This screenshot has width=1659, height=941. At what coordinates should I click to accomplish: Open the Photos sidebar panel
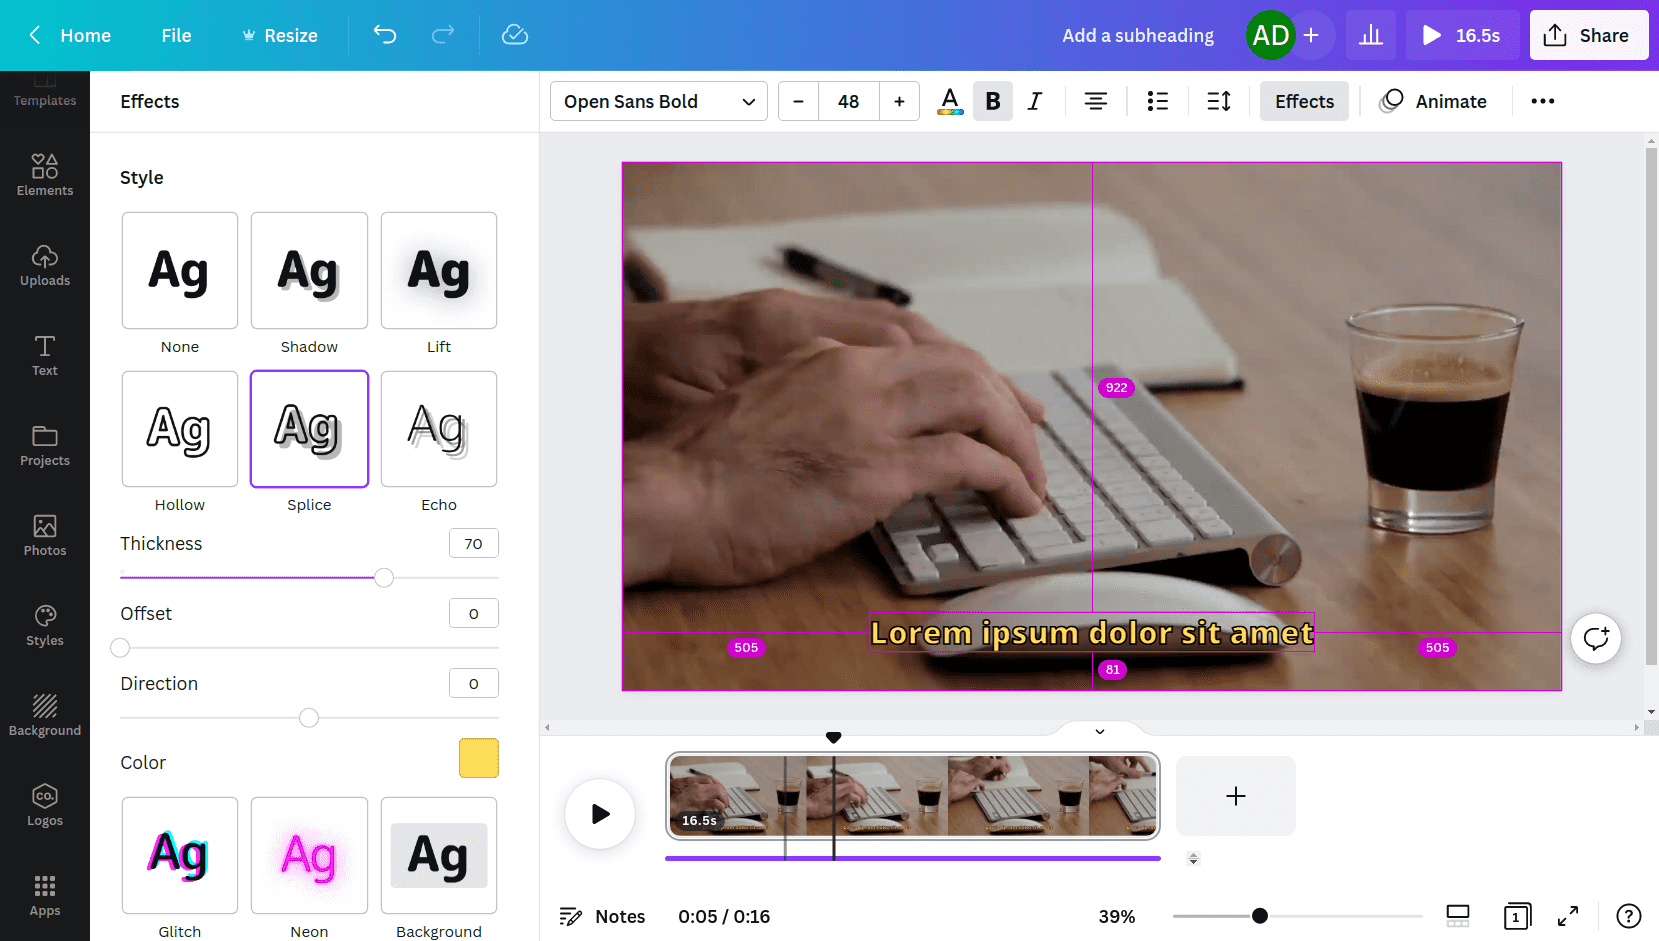click(45, 535)
